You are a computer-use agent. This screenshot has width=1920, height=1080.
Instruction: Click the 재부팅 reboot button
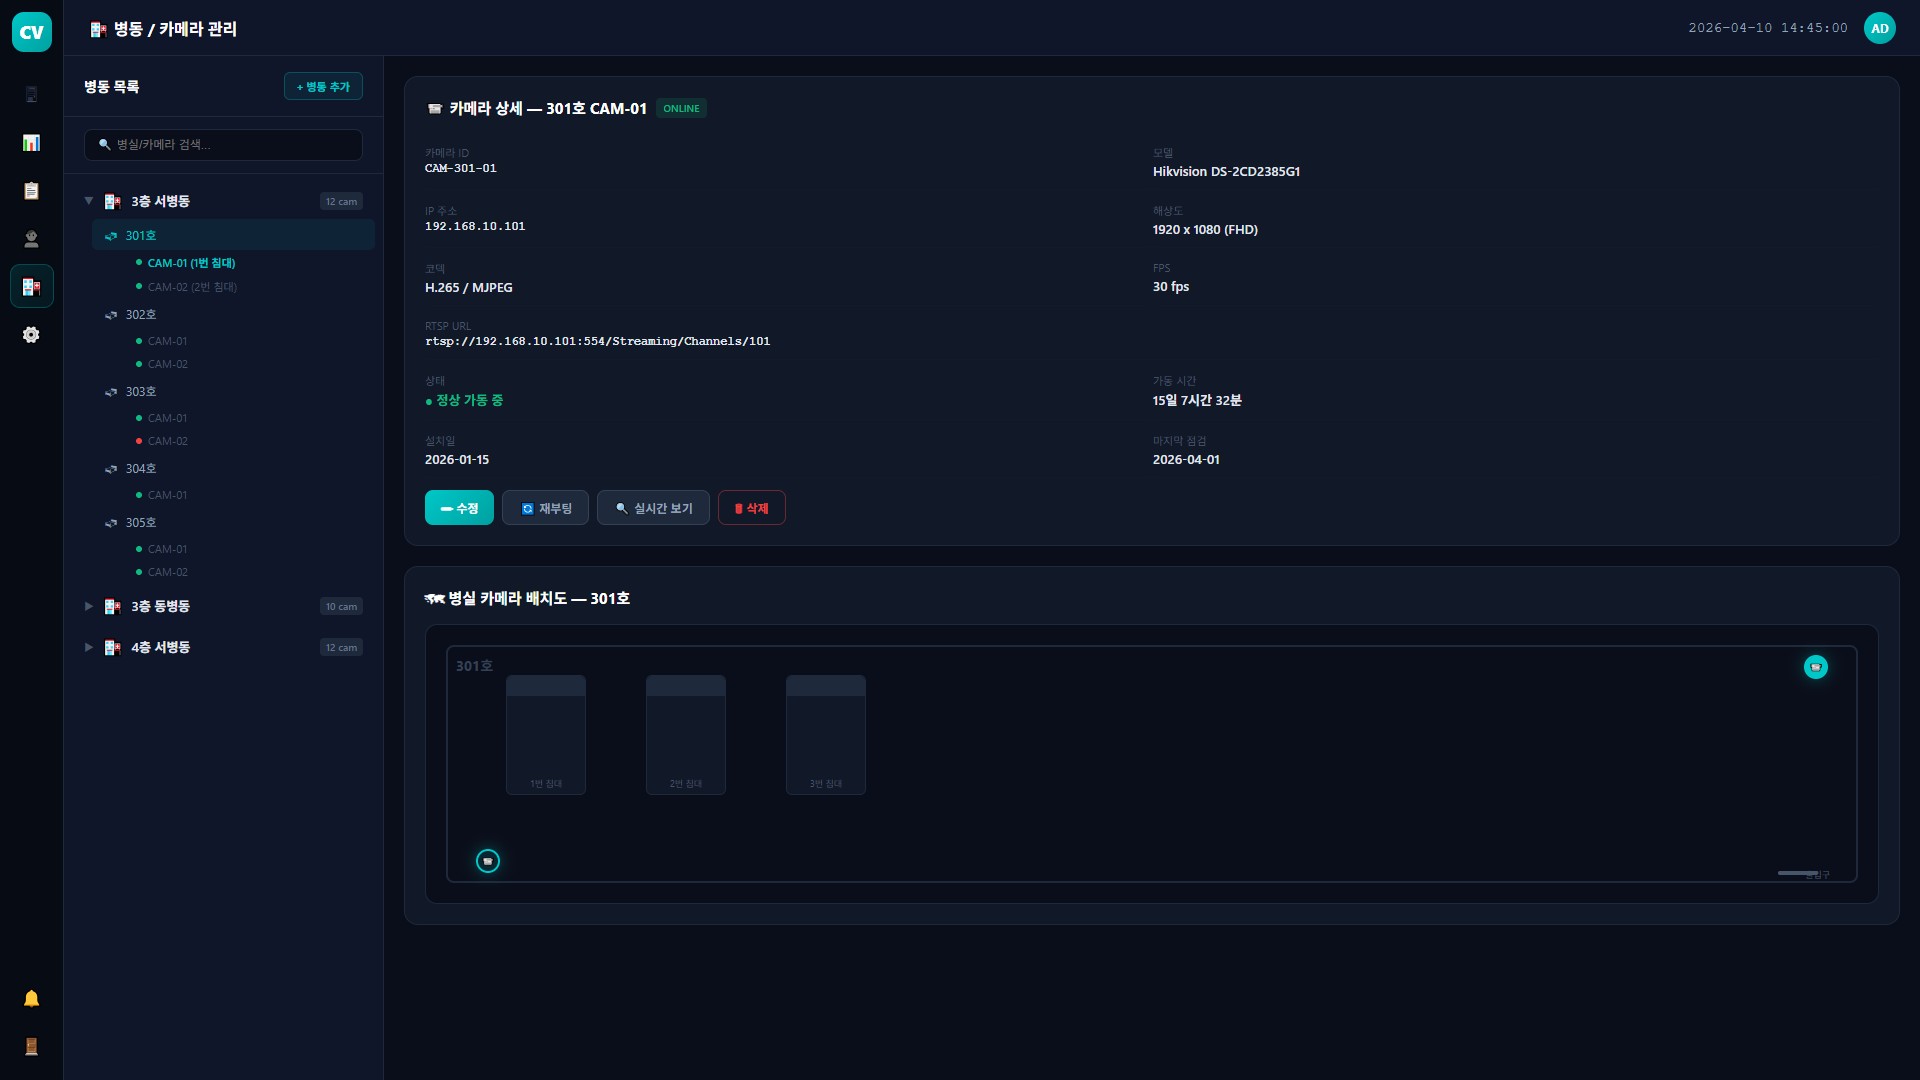tap(545, 508)
